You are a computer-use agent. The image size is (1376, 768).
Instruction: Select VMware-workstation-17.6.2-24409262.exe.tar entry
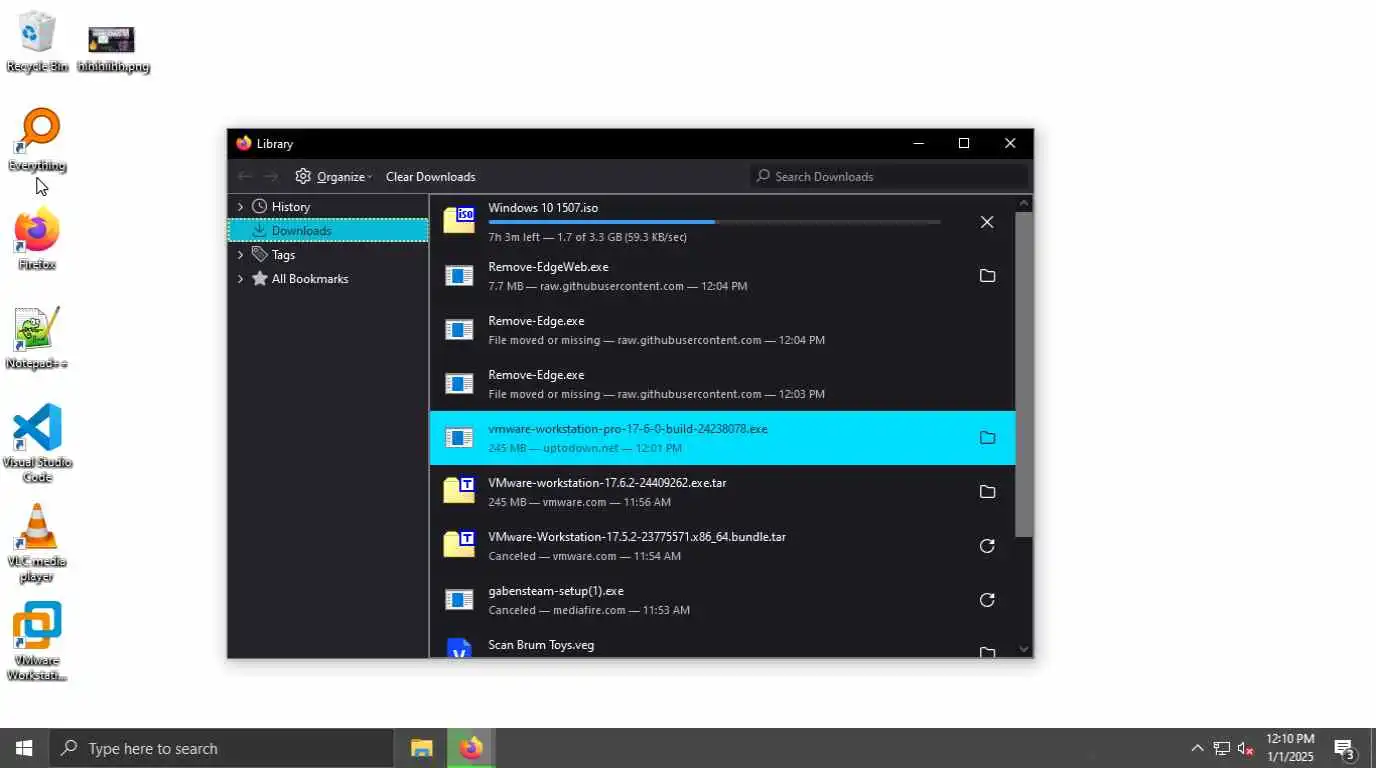point(722,492)
